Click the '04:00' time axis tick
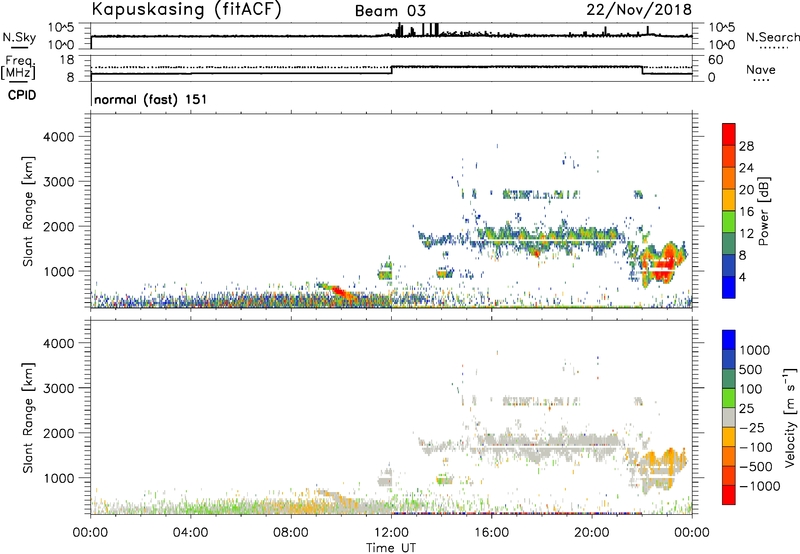Screen dimensions: 800x554 point(191,533)
